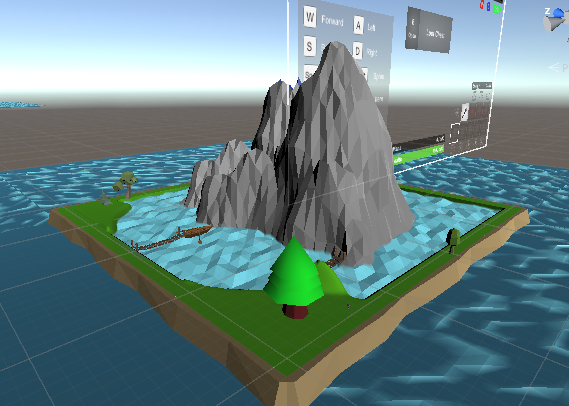Click the red icon at canvas top corner

pyautogui.click(x=482, y=5)
